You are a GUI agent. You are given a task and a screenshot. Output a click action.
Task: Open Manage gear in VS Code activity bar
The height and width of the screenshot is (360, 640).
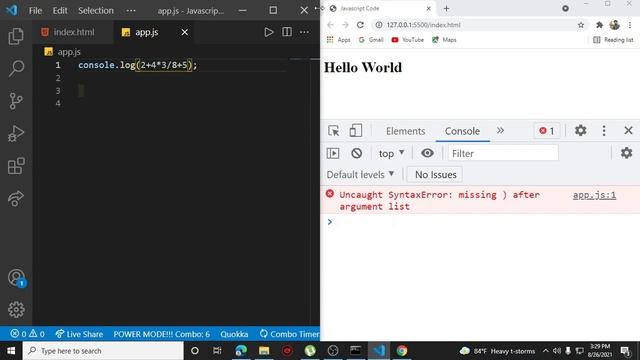(16, 310)
